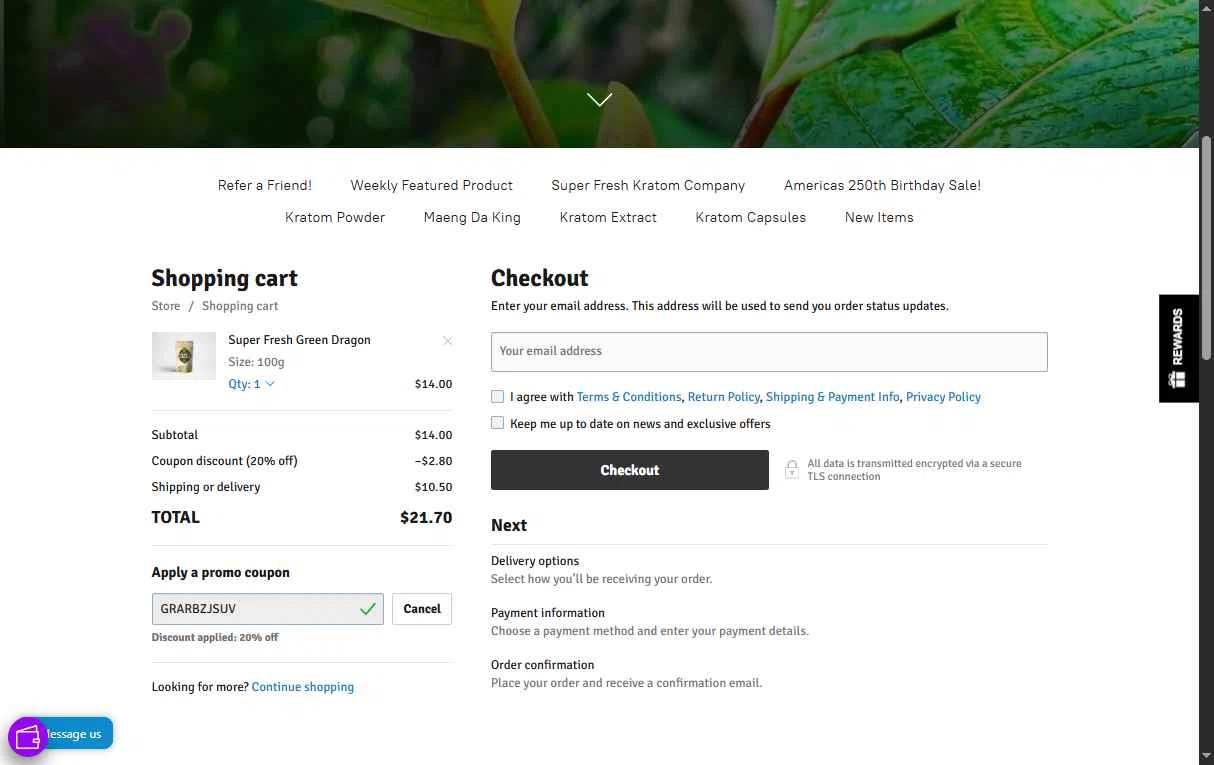Screen dimensions: 1214x765
Task: Agree to Terms & Conditions checkbox
Action: tap(497, 397)
